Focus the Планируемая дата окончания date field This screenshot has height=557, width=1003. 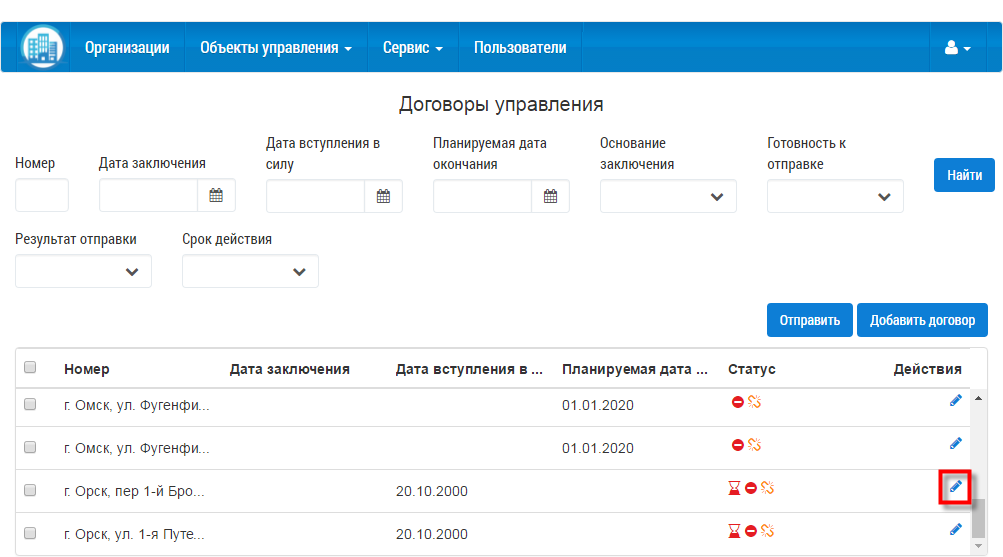pos(482,196)
